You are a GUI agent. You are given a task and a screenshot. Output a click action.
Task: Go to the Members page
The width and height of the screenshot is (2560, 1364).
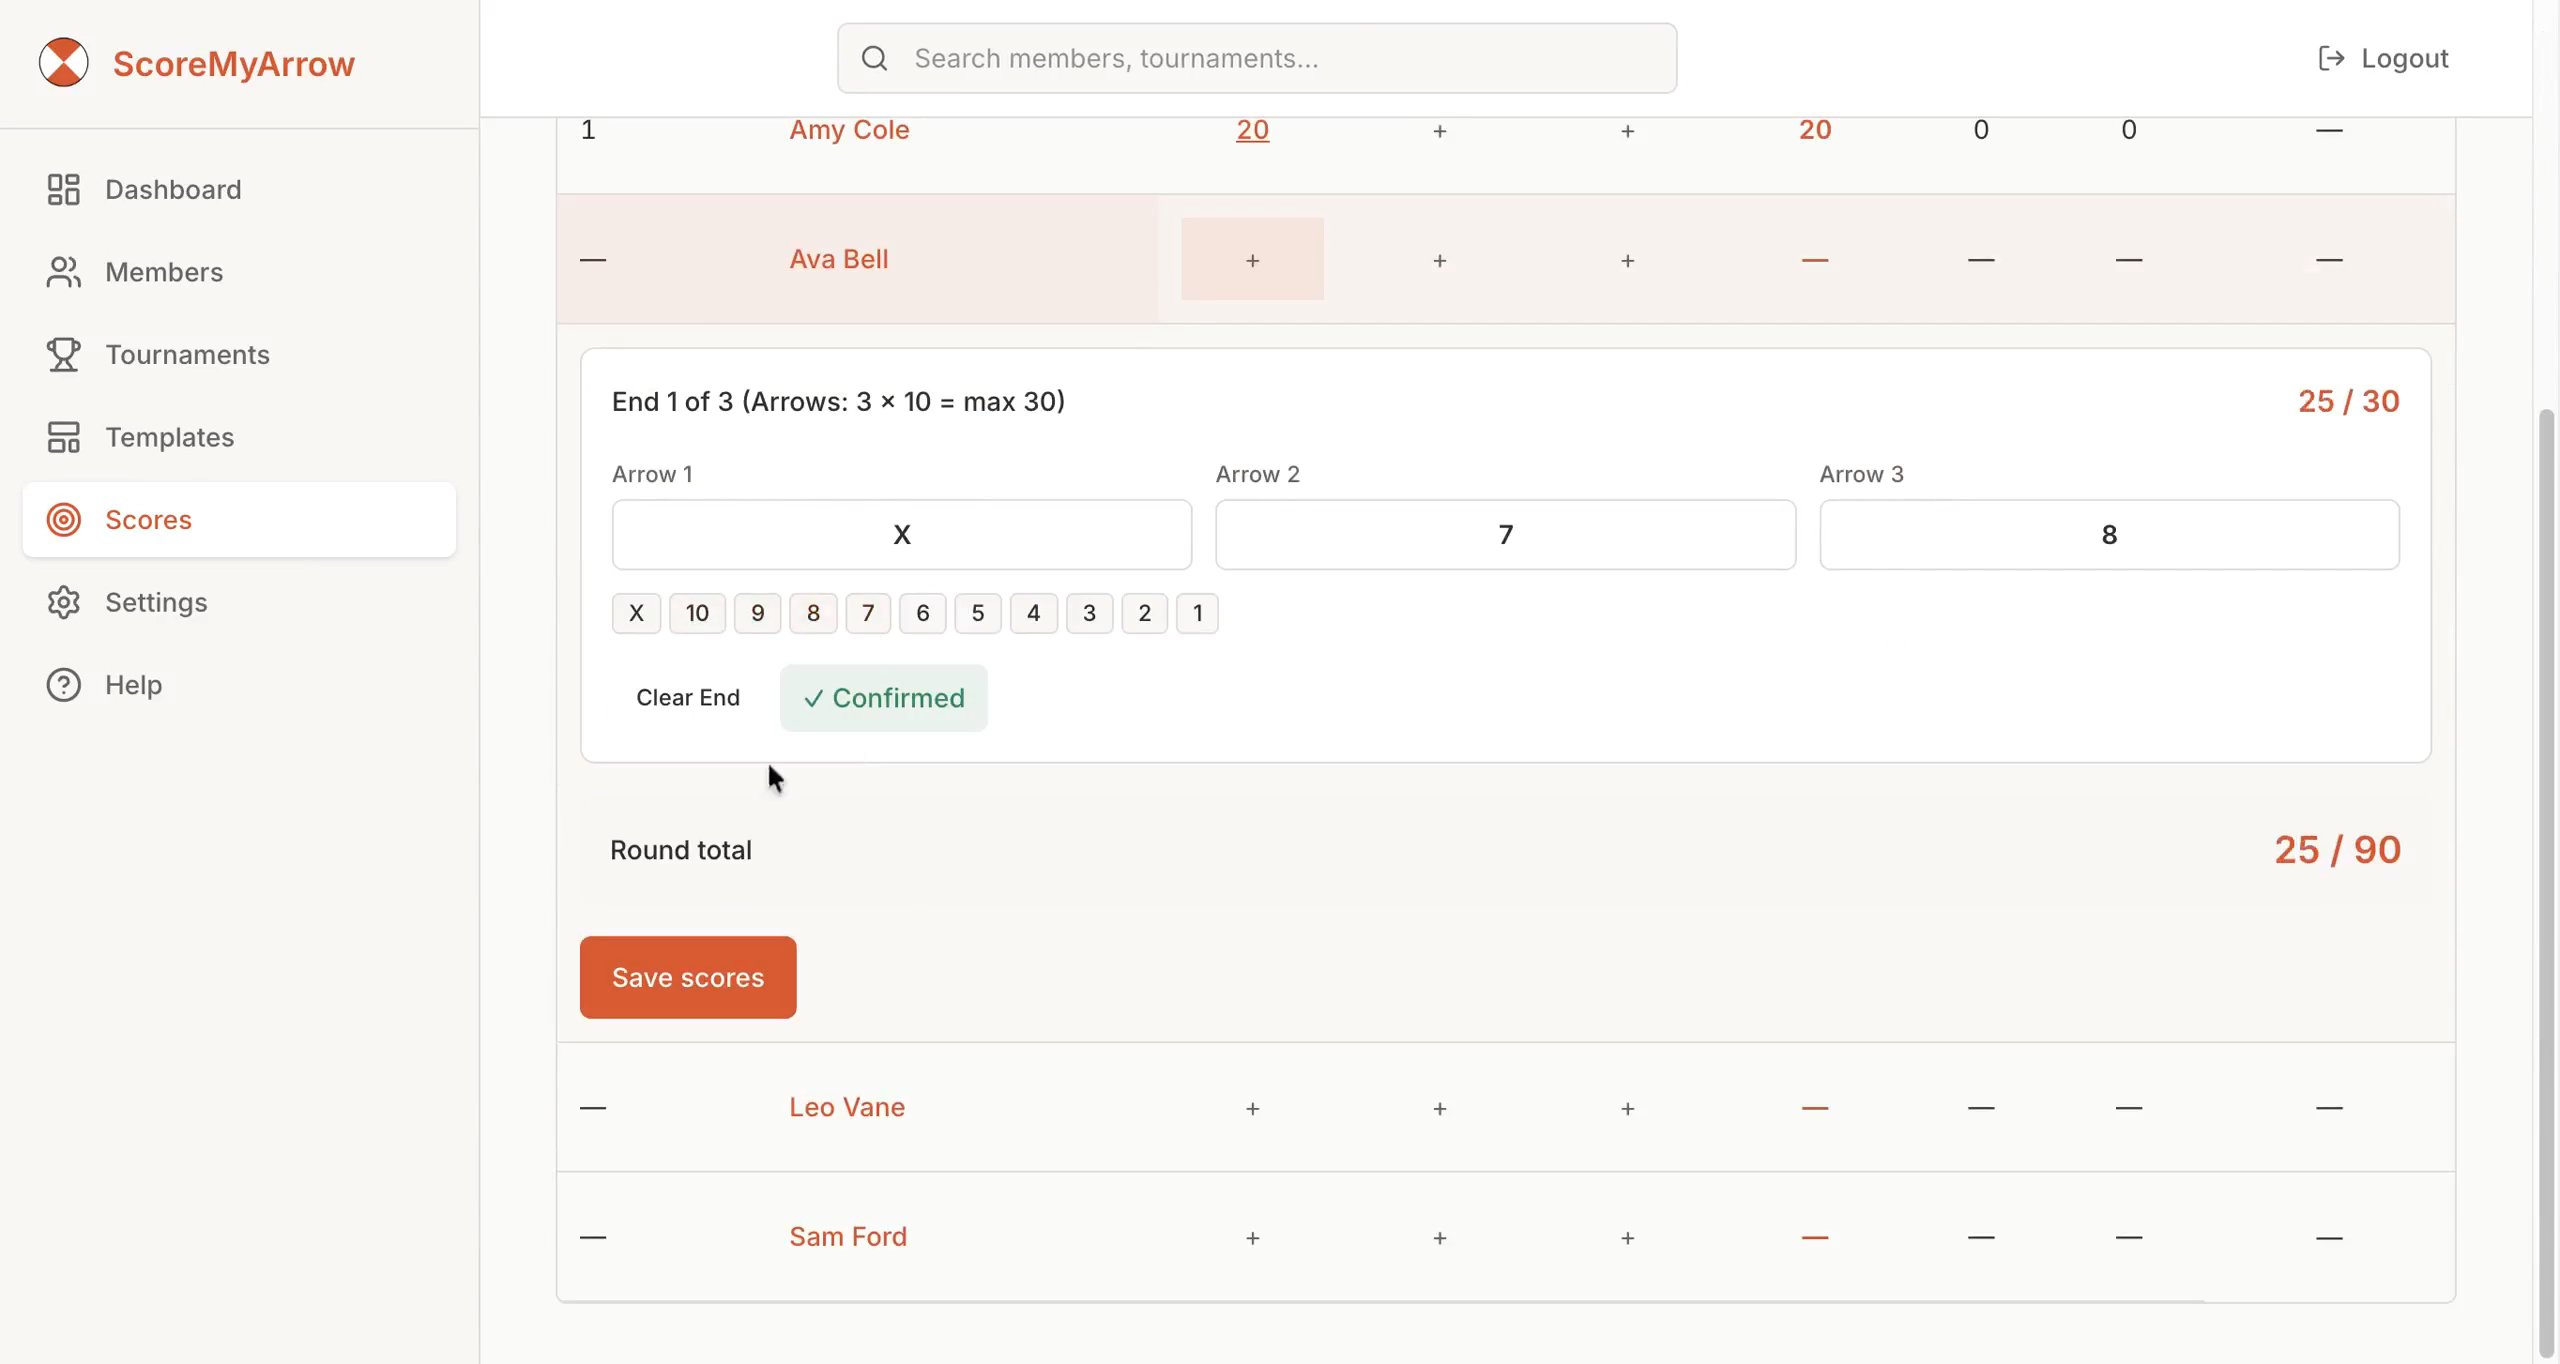point(239,272)
